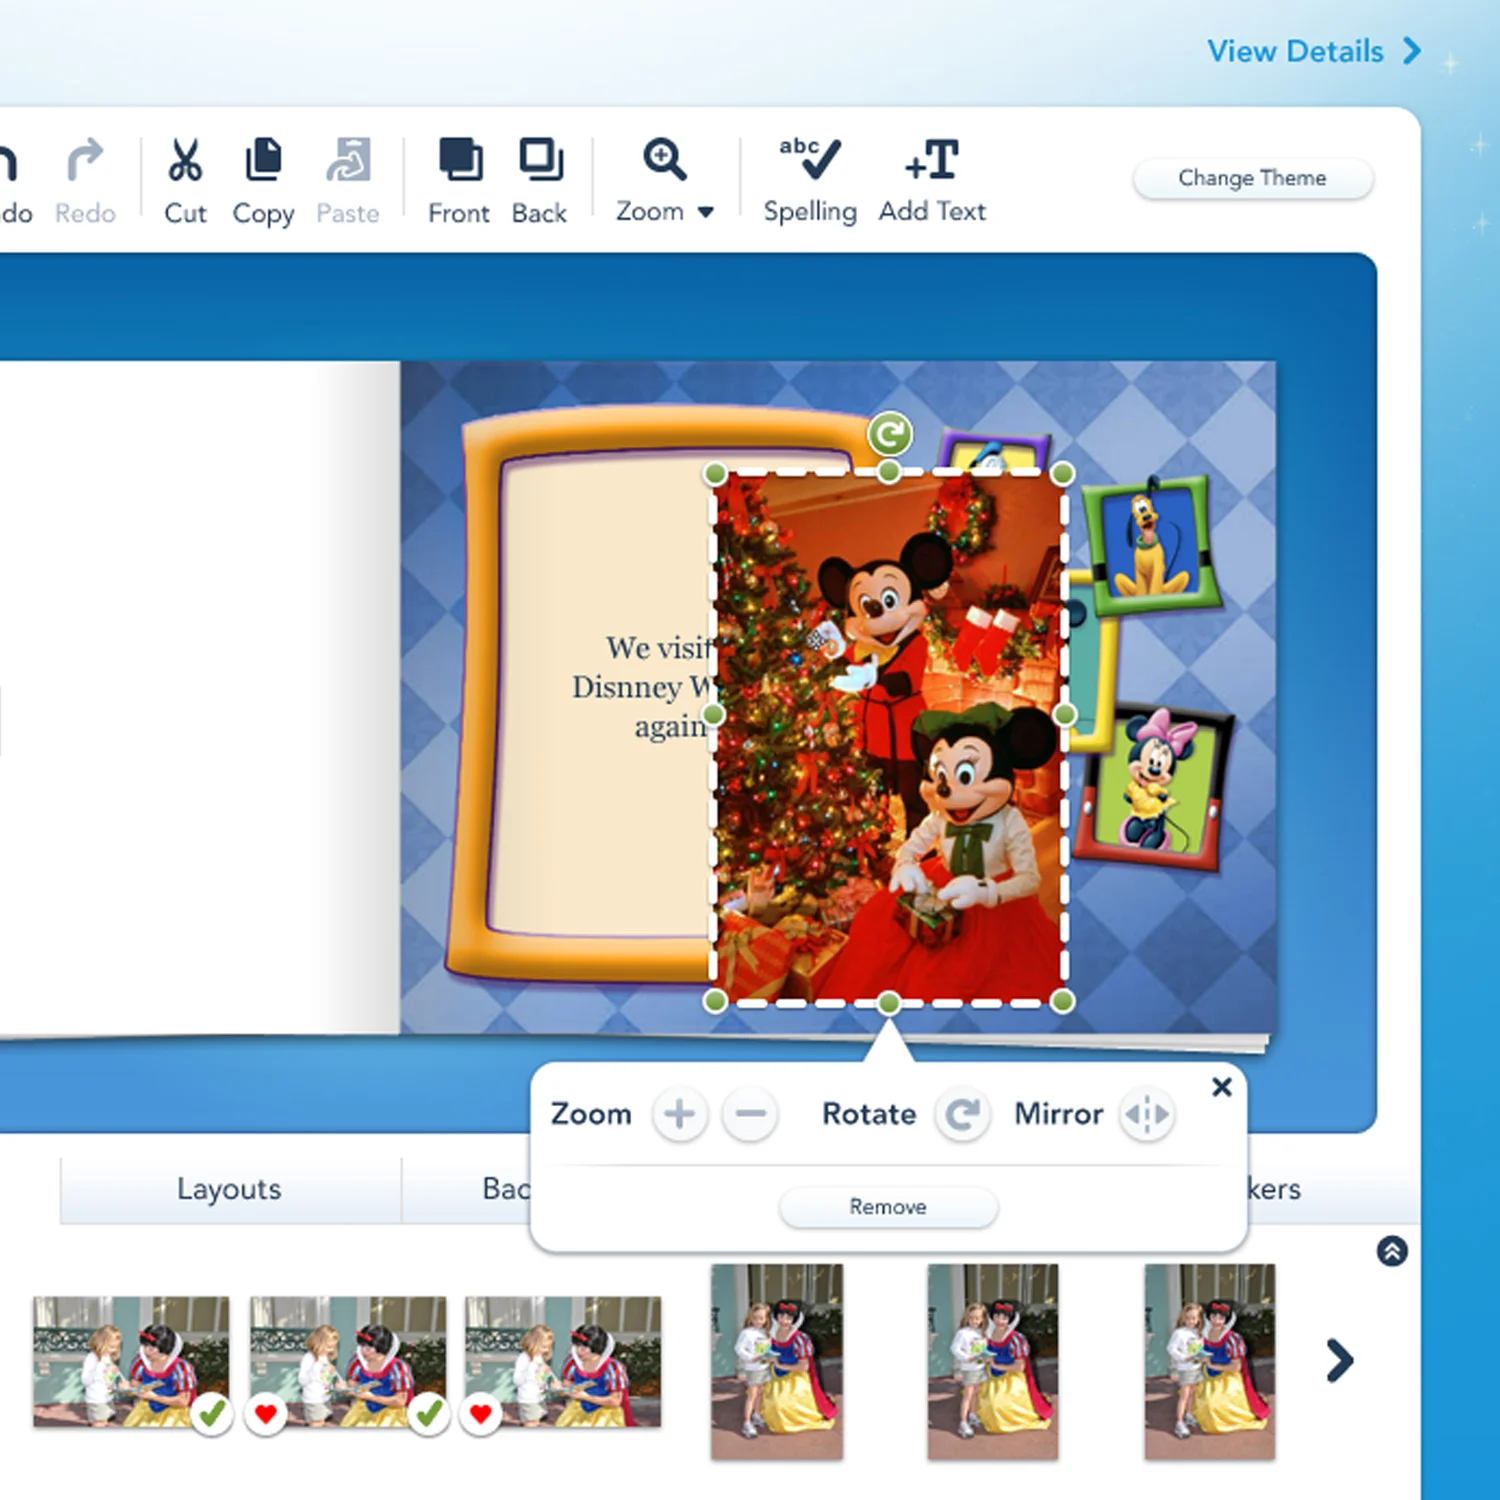
Task: Click the Remove button in popup
Action: [x=888, y=1207]
